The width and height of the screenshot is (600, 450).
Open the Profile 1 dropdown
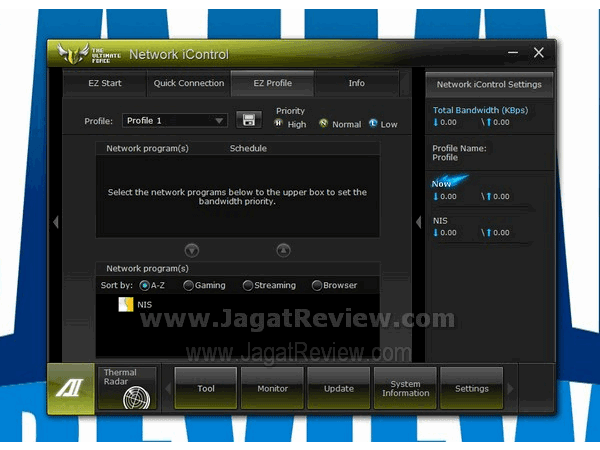click(x=175, y=120)
